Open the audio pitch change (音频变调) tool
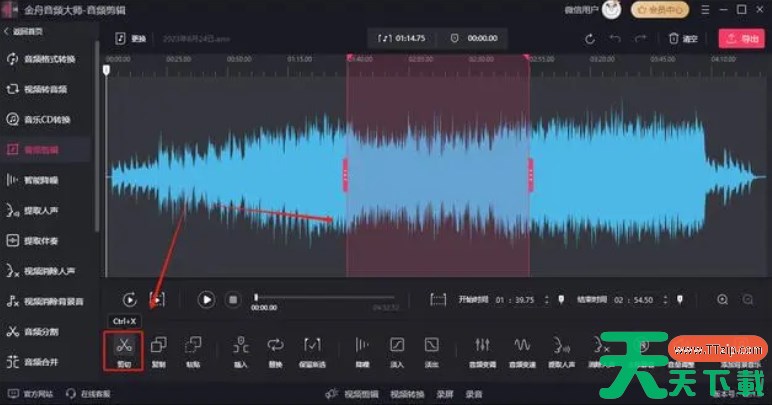Viewport: 772px width, 405px height. click(480, 346)
